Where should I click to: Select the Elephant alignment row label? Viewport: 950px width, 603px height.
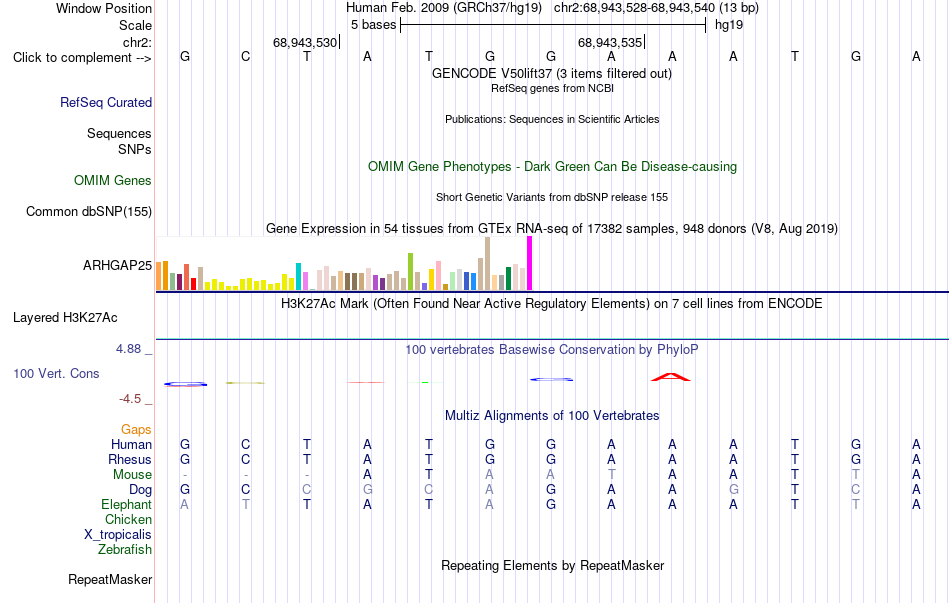click(x=127, y=505)
